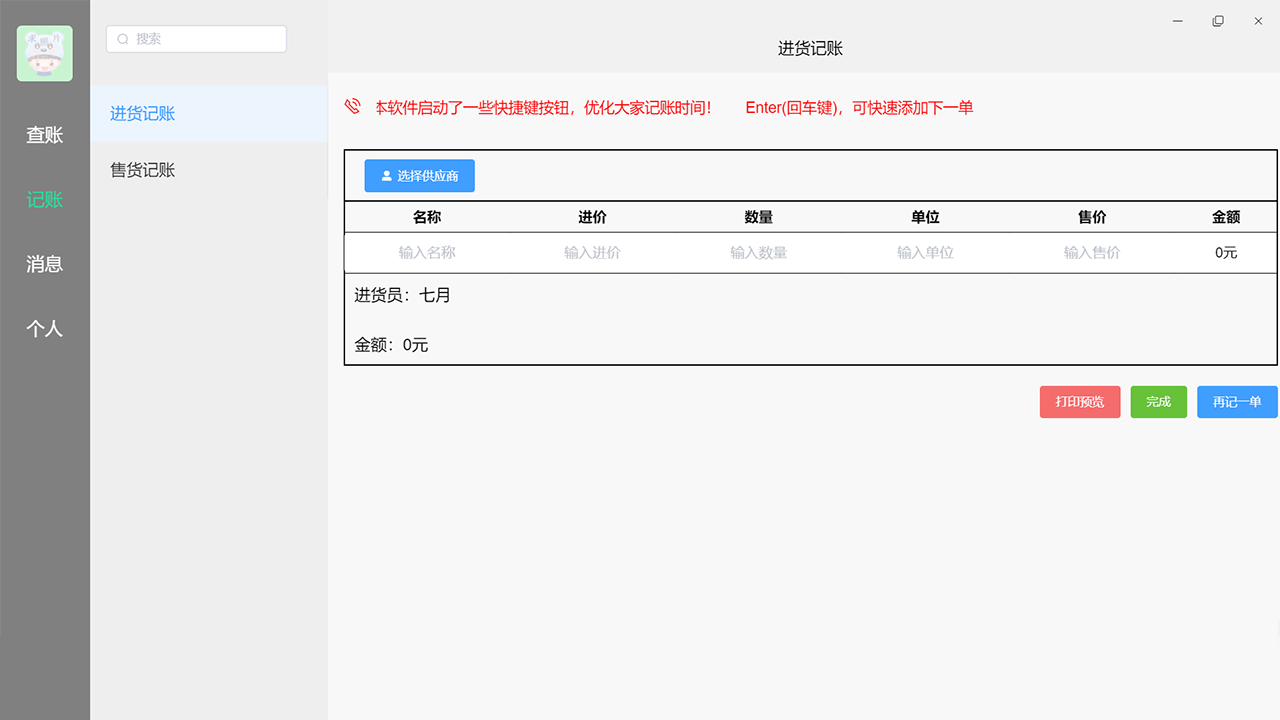Viewport: 1280px width, 720px height.
Task: Click the 搜索 search input box
Action: coord(196,38)
